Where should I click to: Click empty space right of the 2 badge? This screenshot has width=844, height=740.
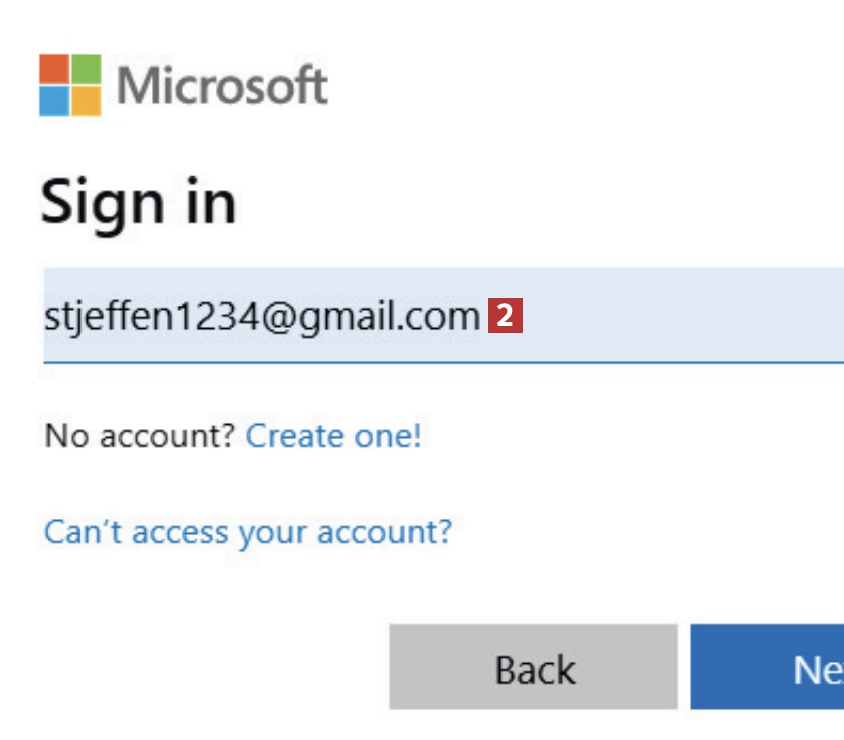[x=680, y=317]
